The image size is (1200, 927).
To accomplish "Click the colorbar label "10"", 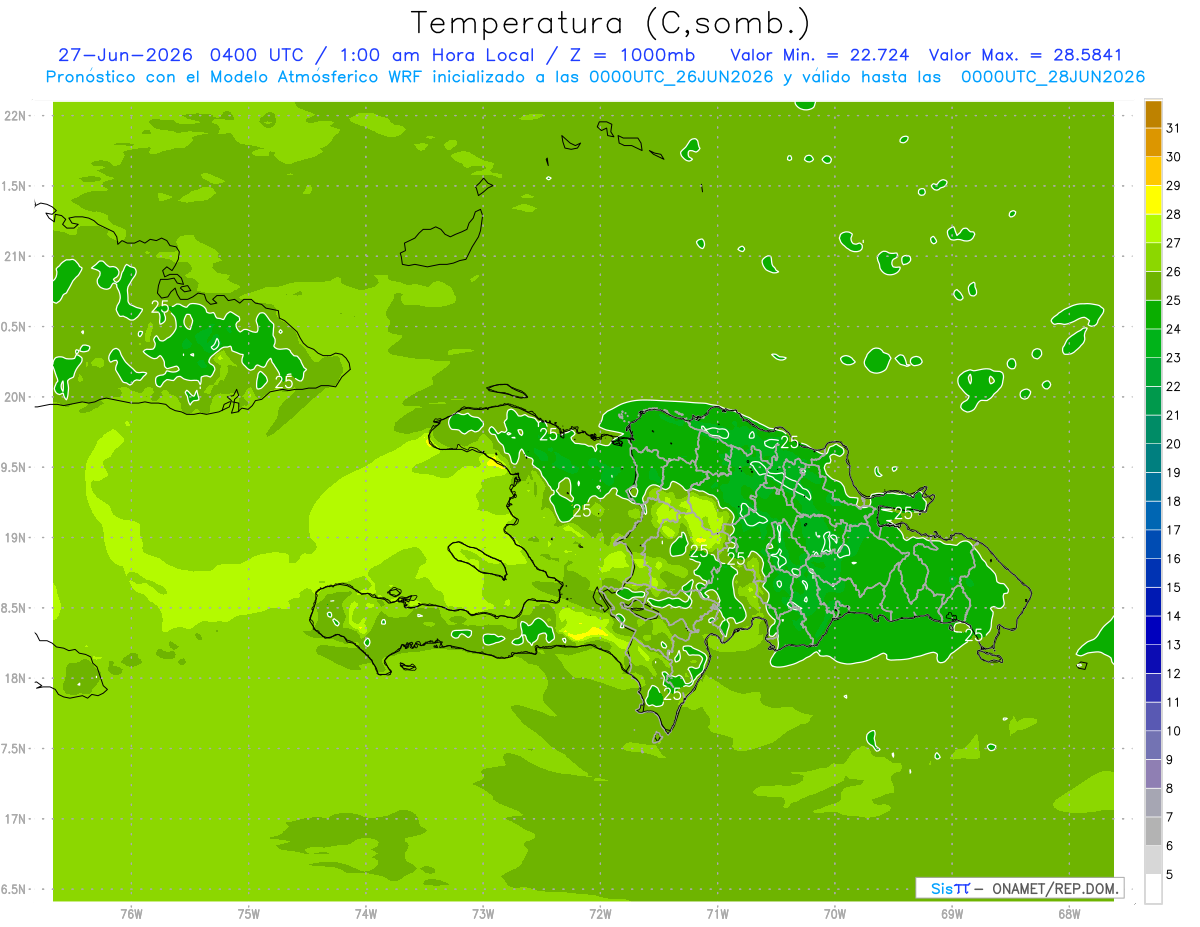I will click(x=1173, y=731).
